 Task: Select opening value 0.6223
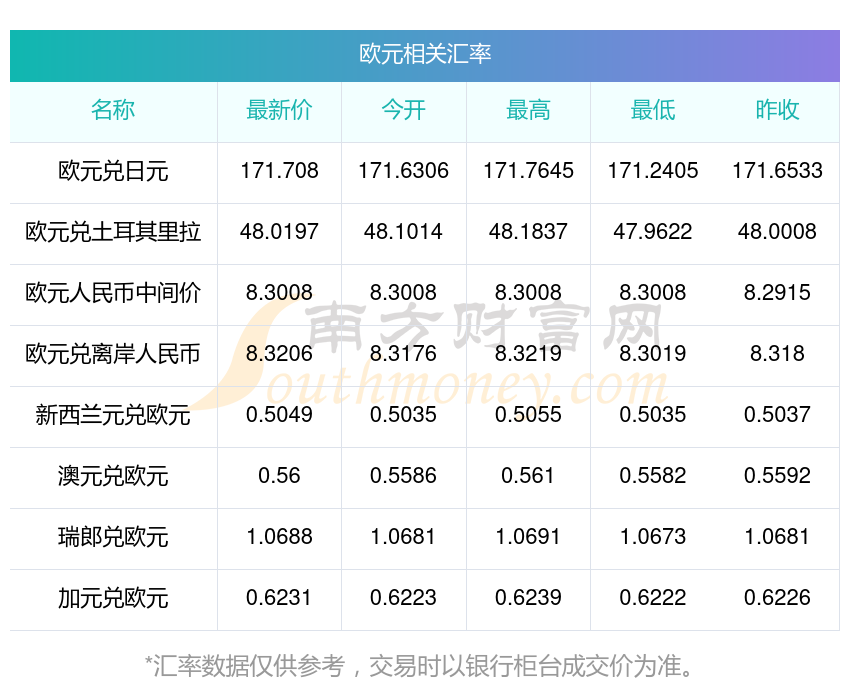pyautogui.click(x=403, y=598)
